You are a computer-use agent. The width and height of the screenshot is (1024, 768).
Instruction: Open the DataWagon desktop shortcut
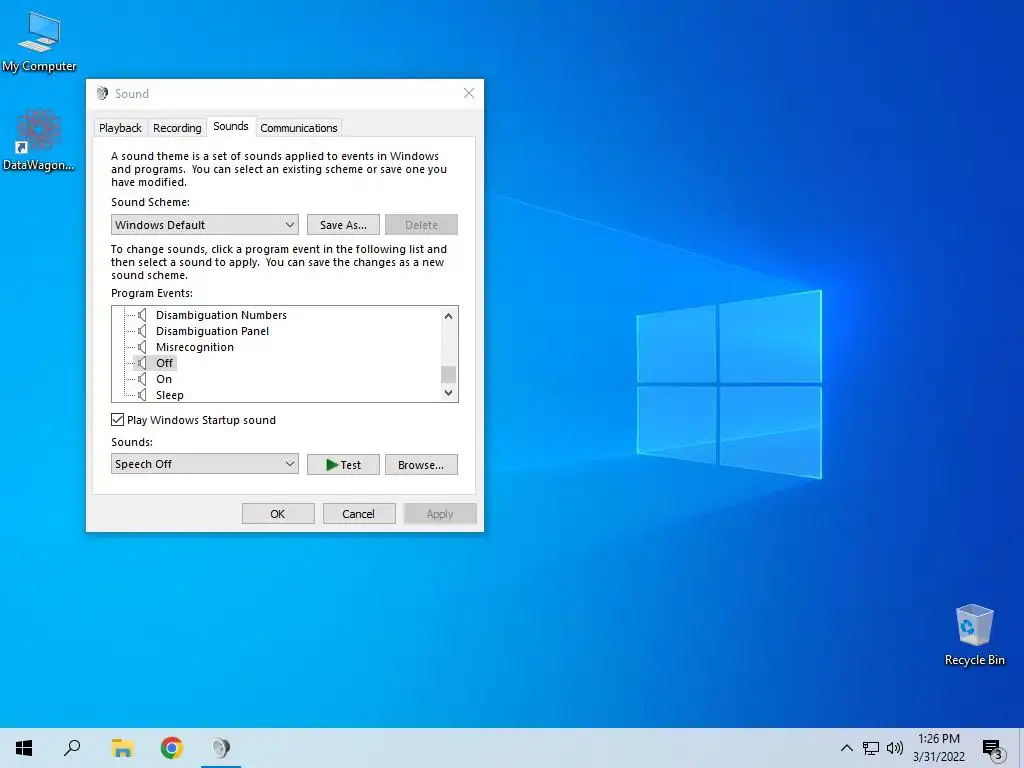click(39, 140)
